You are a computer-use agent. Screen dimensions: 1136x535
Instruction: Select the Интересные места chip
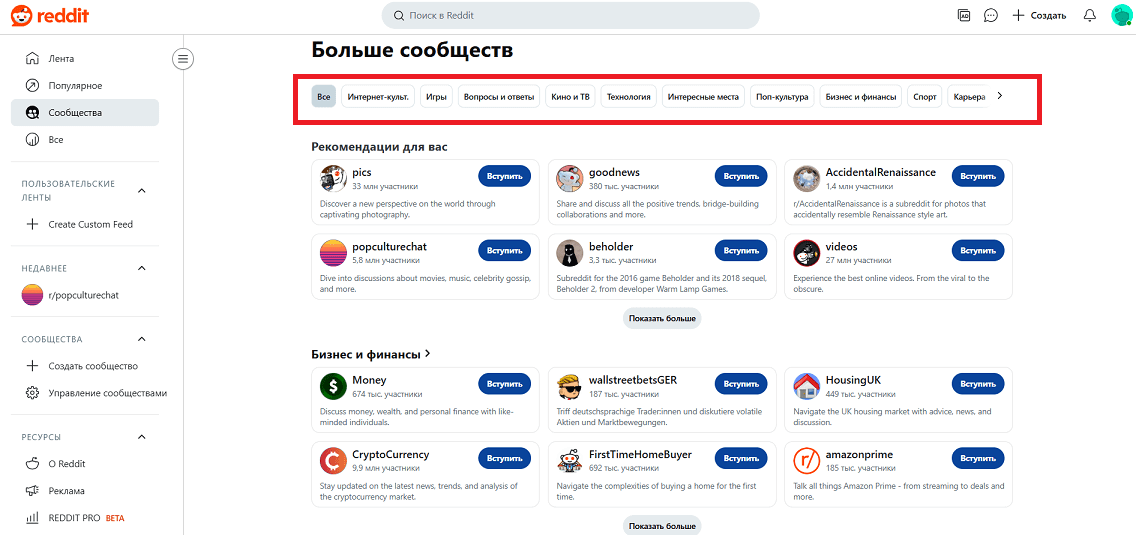pyautogui.click(x=703, y=96)
